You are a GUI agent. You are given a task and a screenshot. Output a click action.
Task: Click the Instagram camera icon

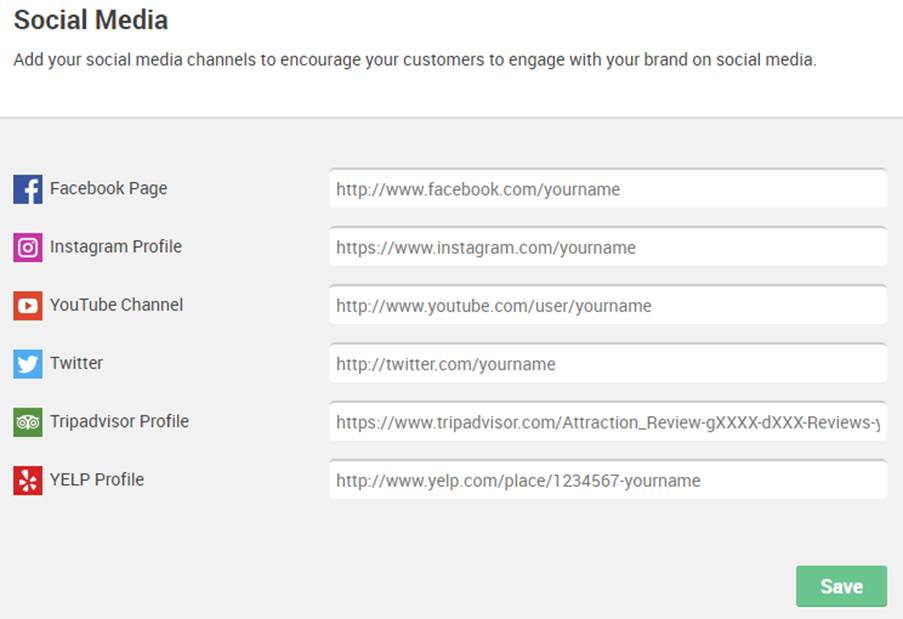point(28,247)
